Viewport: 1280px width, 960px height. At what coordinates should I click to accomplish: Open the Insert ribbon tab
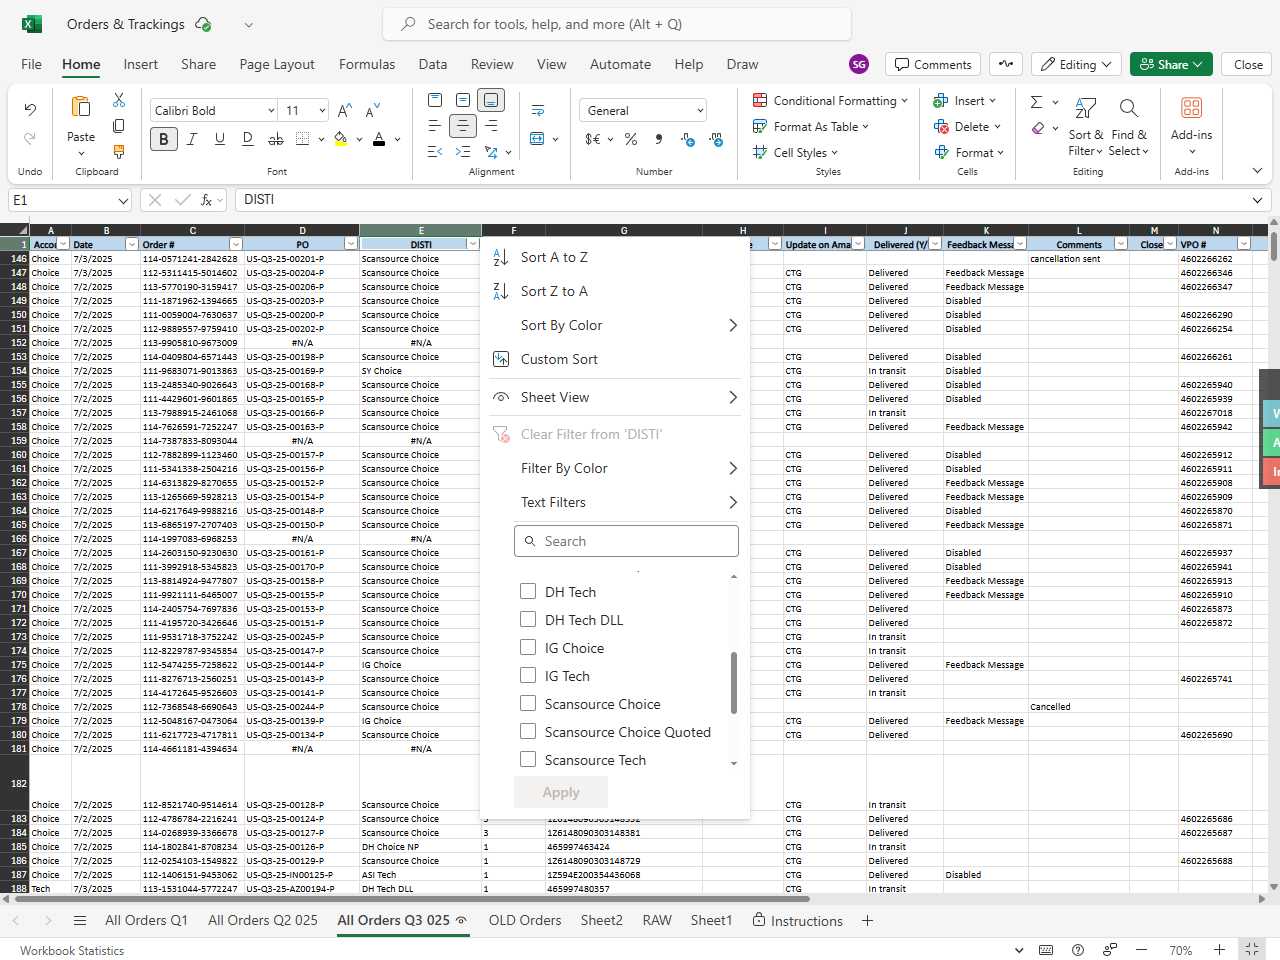(141, 64)
